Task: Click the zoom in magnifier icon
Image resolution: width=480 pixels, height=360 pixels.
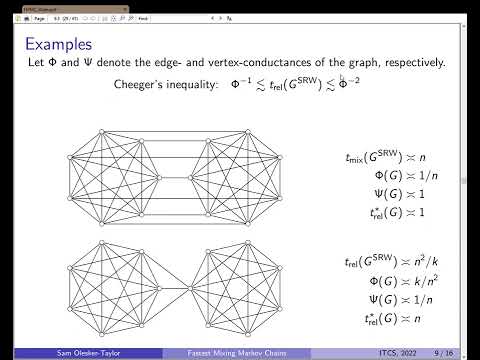Action: pos(131,19)
